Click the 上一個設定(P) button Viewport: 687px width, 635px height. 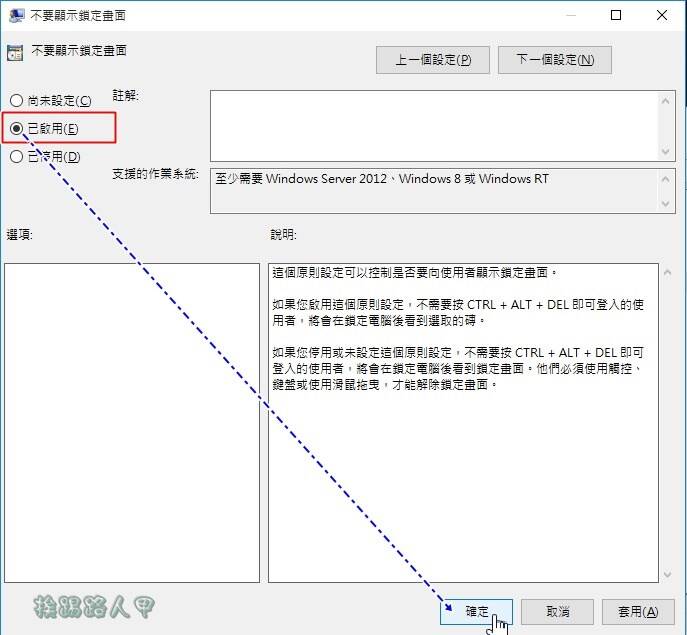pos(432,60)
